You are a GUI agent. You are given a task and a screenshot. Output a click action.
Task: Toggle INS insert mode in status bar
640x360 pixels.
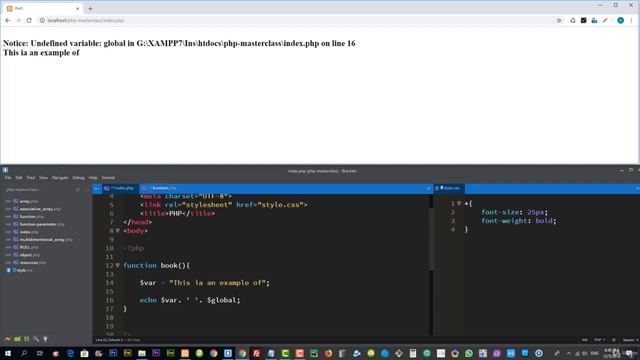point(584,340)
